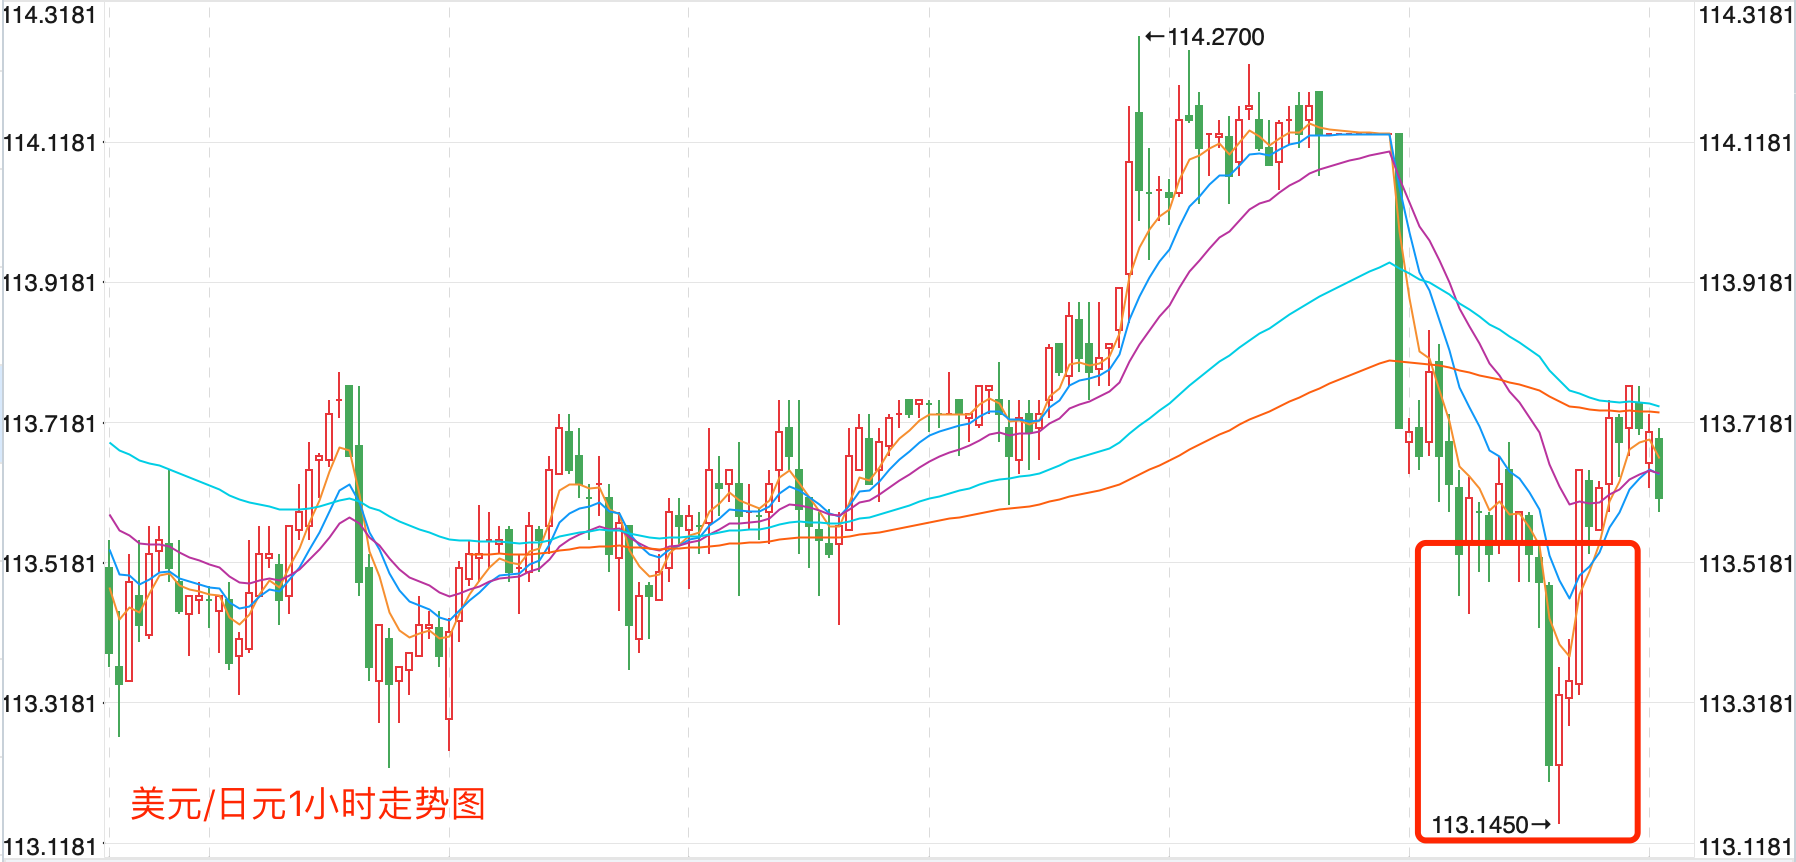Select the 114.1181 label on the right axis
This screenshot has width=1796, height=862.
[x=1746, y=143]
